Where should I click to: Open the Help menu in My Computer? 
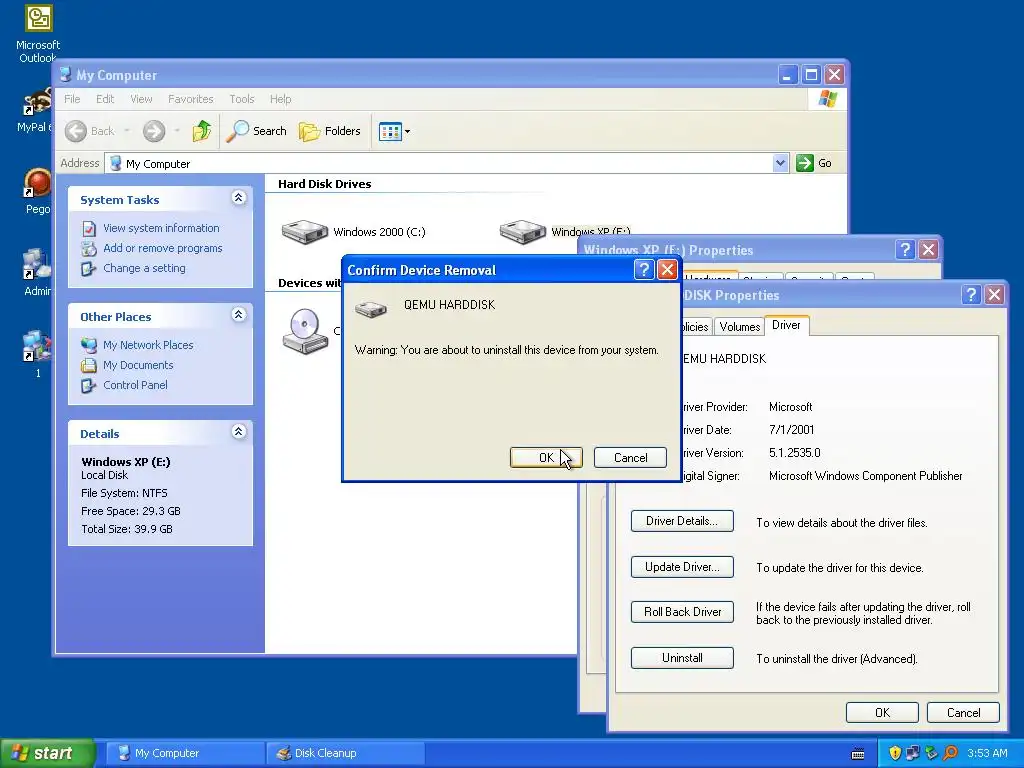click(280, 99)
